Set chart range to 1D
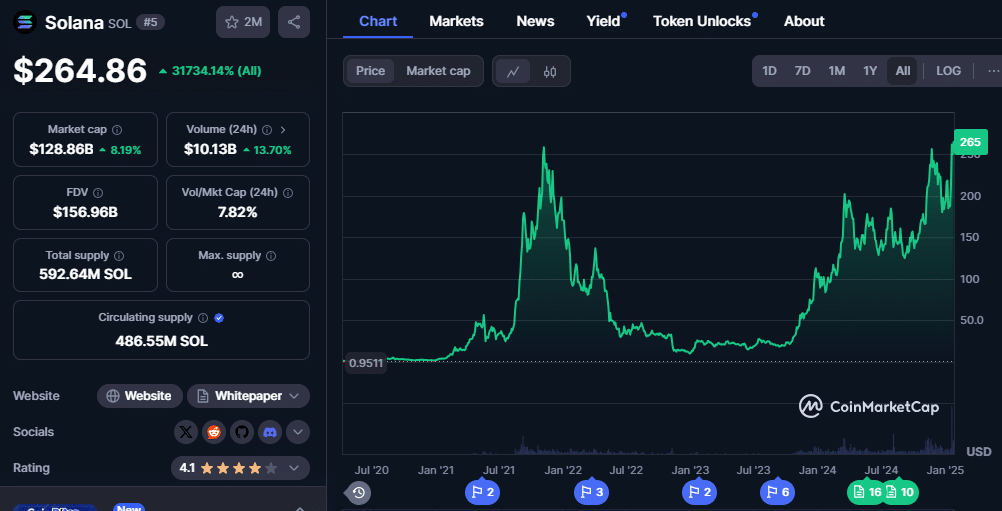1002x511 pixels. (x=769, y=71)
